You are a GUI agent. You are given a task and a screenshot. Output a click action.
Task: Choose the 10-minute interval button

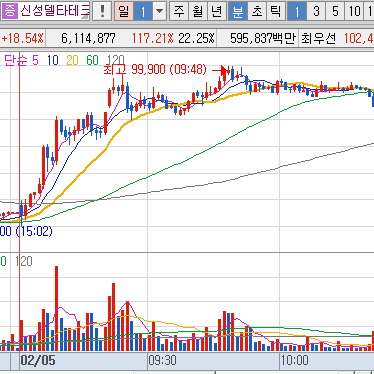(355, 11)
